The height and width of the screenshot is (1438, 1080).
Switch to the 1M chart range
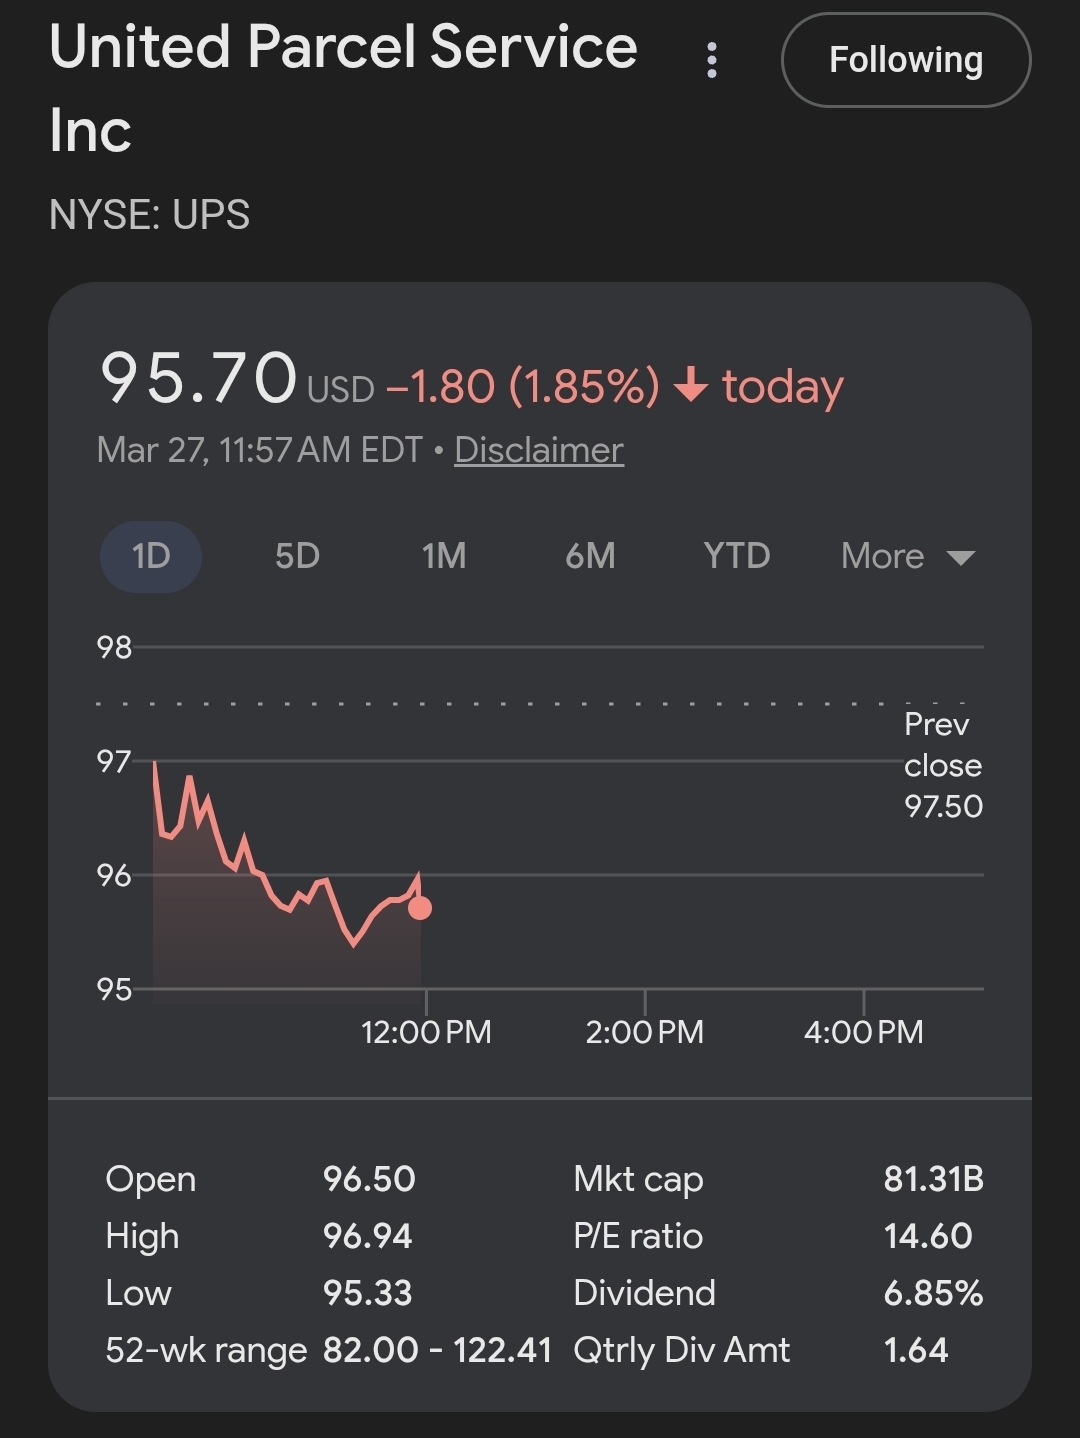tap(443, 556)
